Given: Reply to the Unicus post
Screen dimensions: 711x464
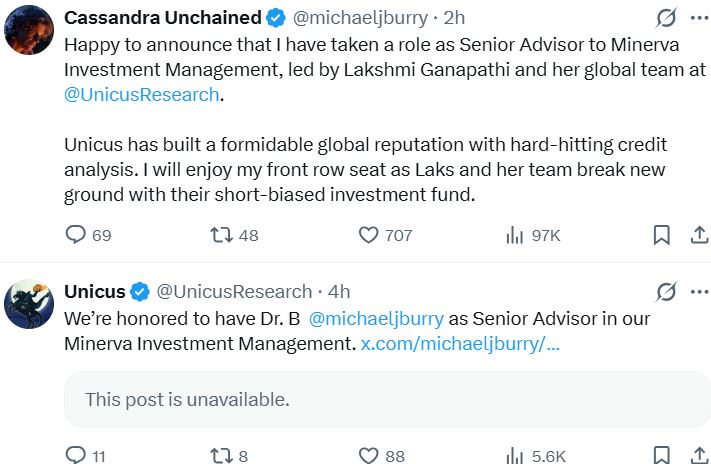Looking at the screenshot, I should pyautogui.click(x=85, y=455).
